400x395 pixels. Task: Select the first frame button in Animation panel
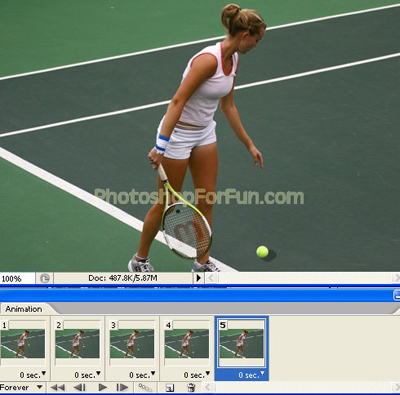[x=58, y=387]
